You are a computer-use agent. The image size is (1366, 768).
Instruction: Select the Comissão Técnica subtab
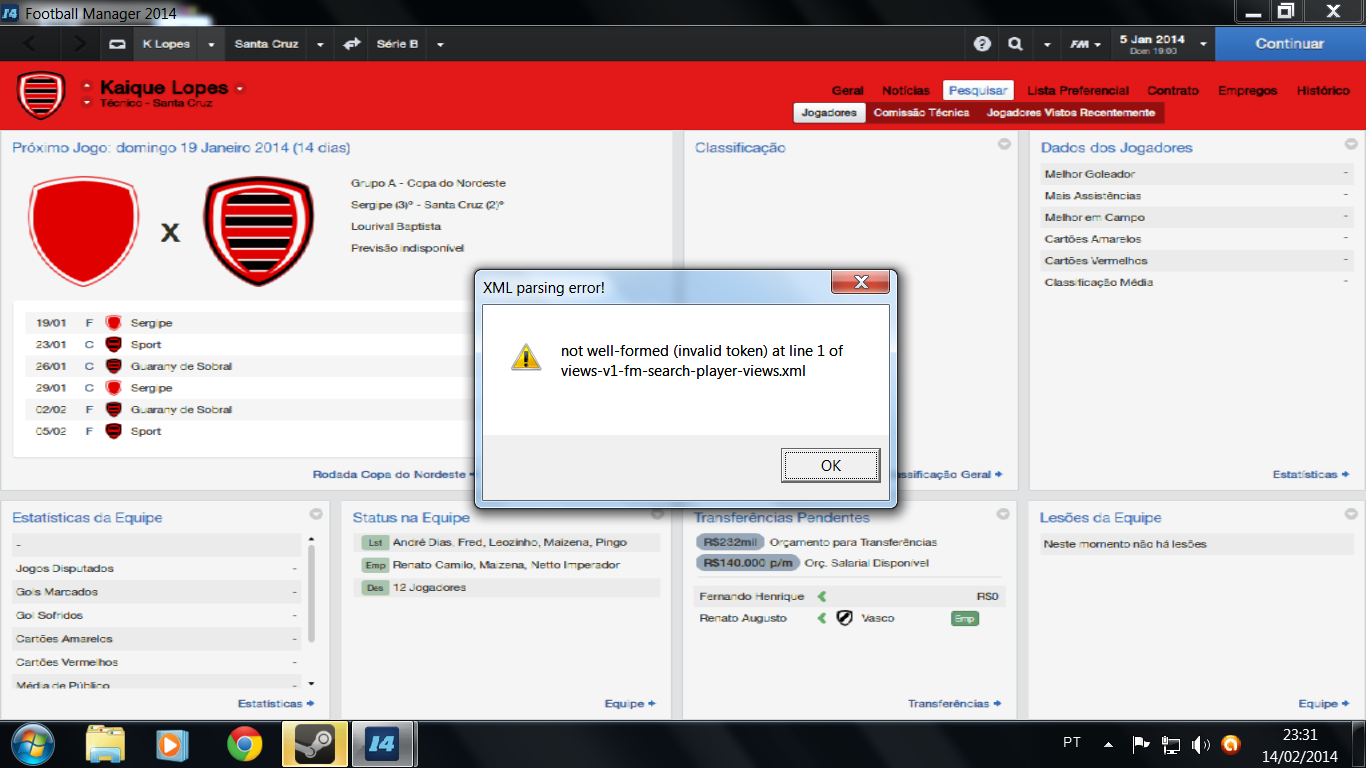[921, 113]
